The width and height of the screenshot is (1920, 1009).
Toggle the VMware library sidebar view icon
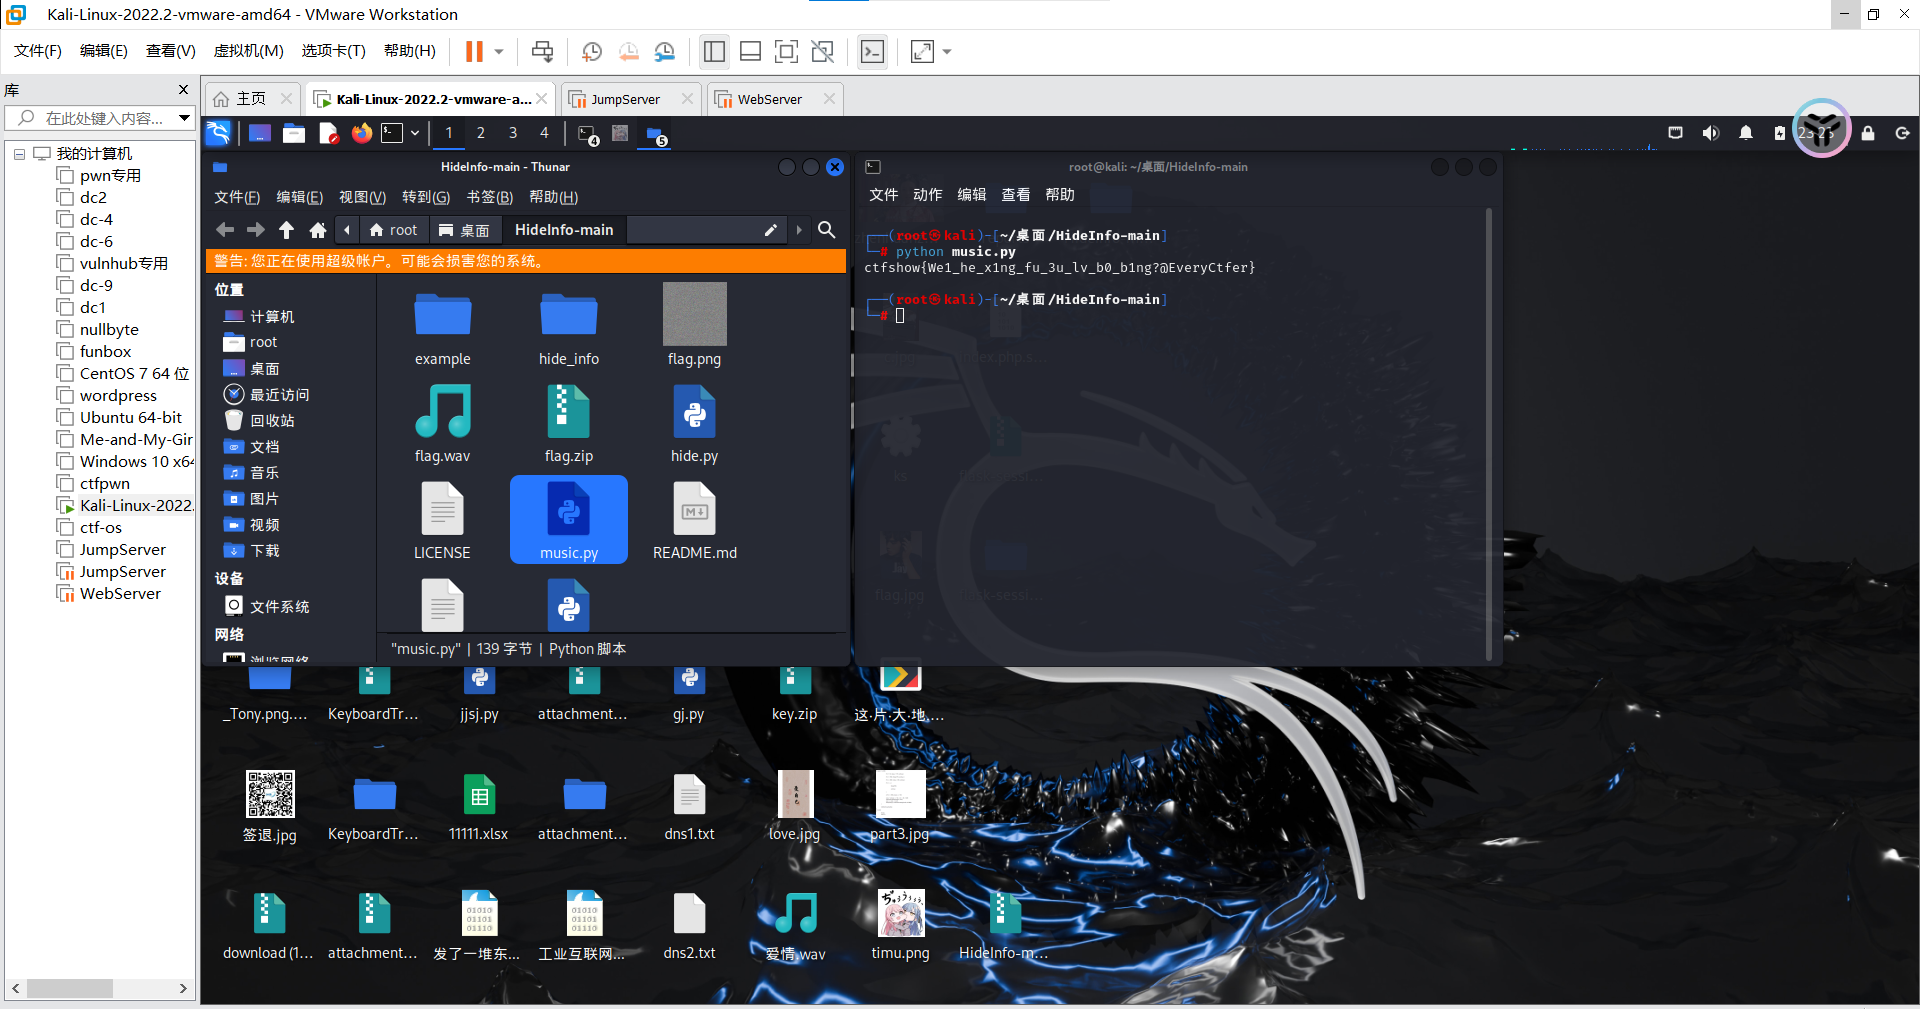click(714, 51)
